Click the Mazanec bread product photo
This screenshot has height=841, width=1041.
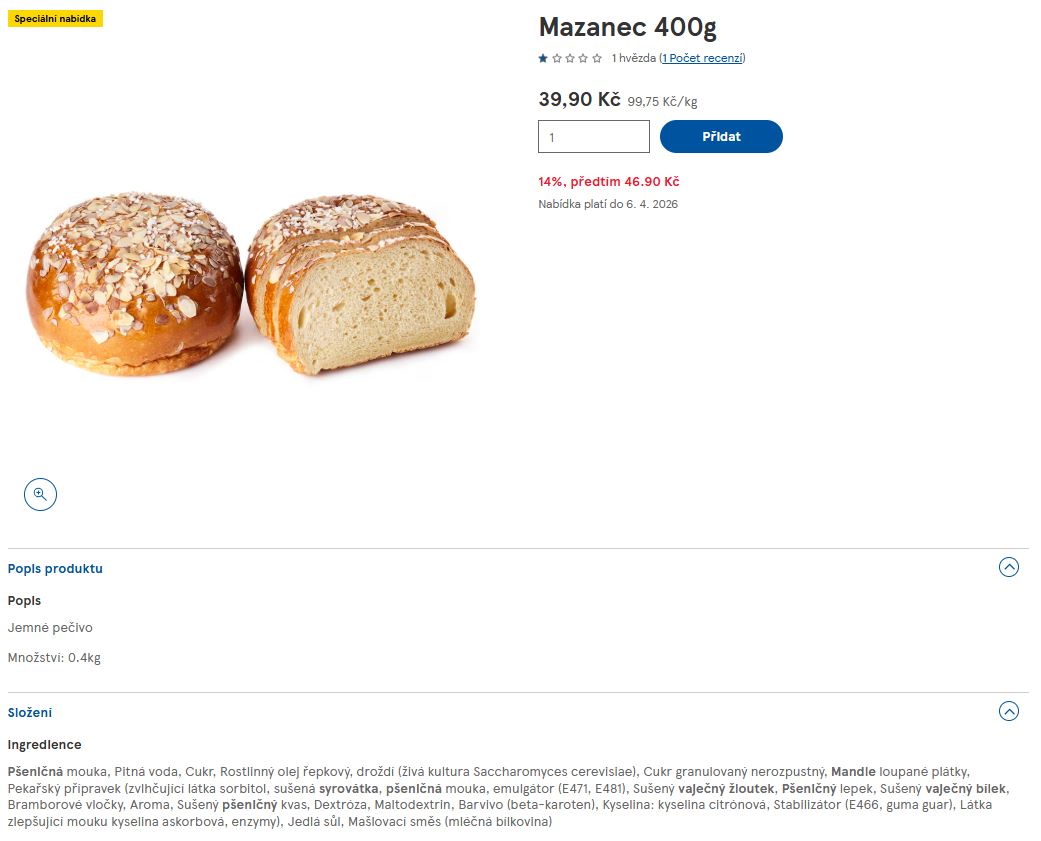click(x=250, y=285)
